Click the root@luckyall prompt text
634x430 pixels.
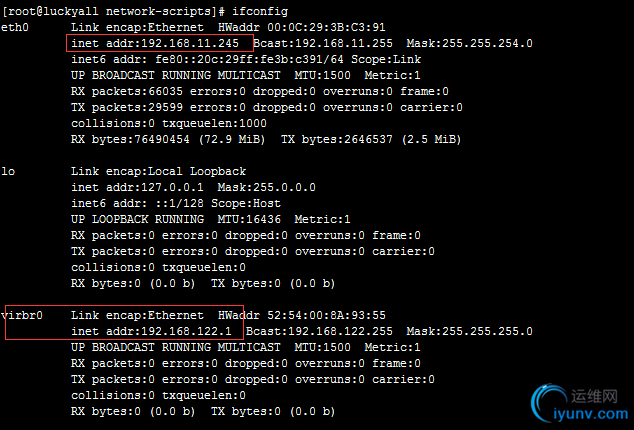click(52, 11)
